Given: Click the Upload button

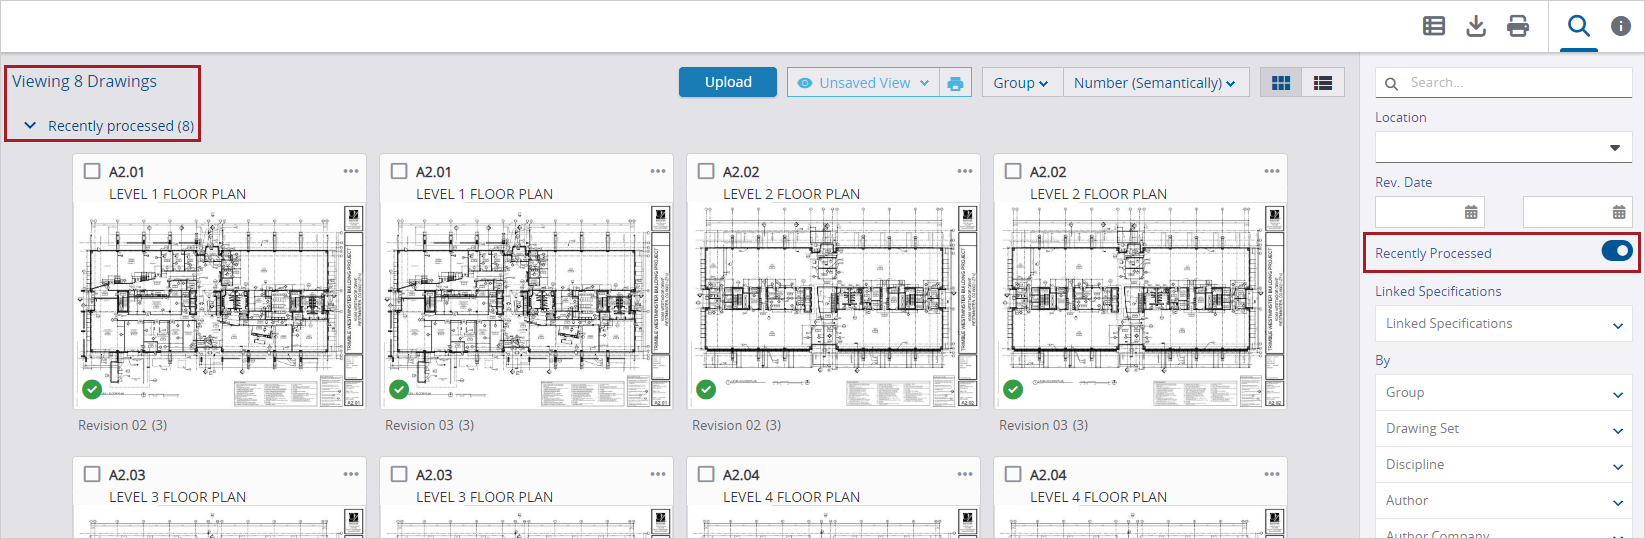Looking at the screenshot, I should [728, 82].
